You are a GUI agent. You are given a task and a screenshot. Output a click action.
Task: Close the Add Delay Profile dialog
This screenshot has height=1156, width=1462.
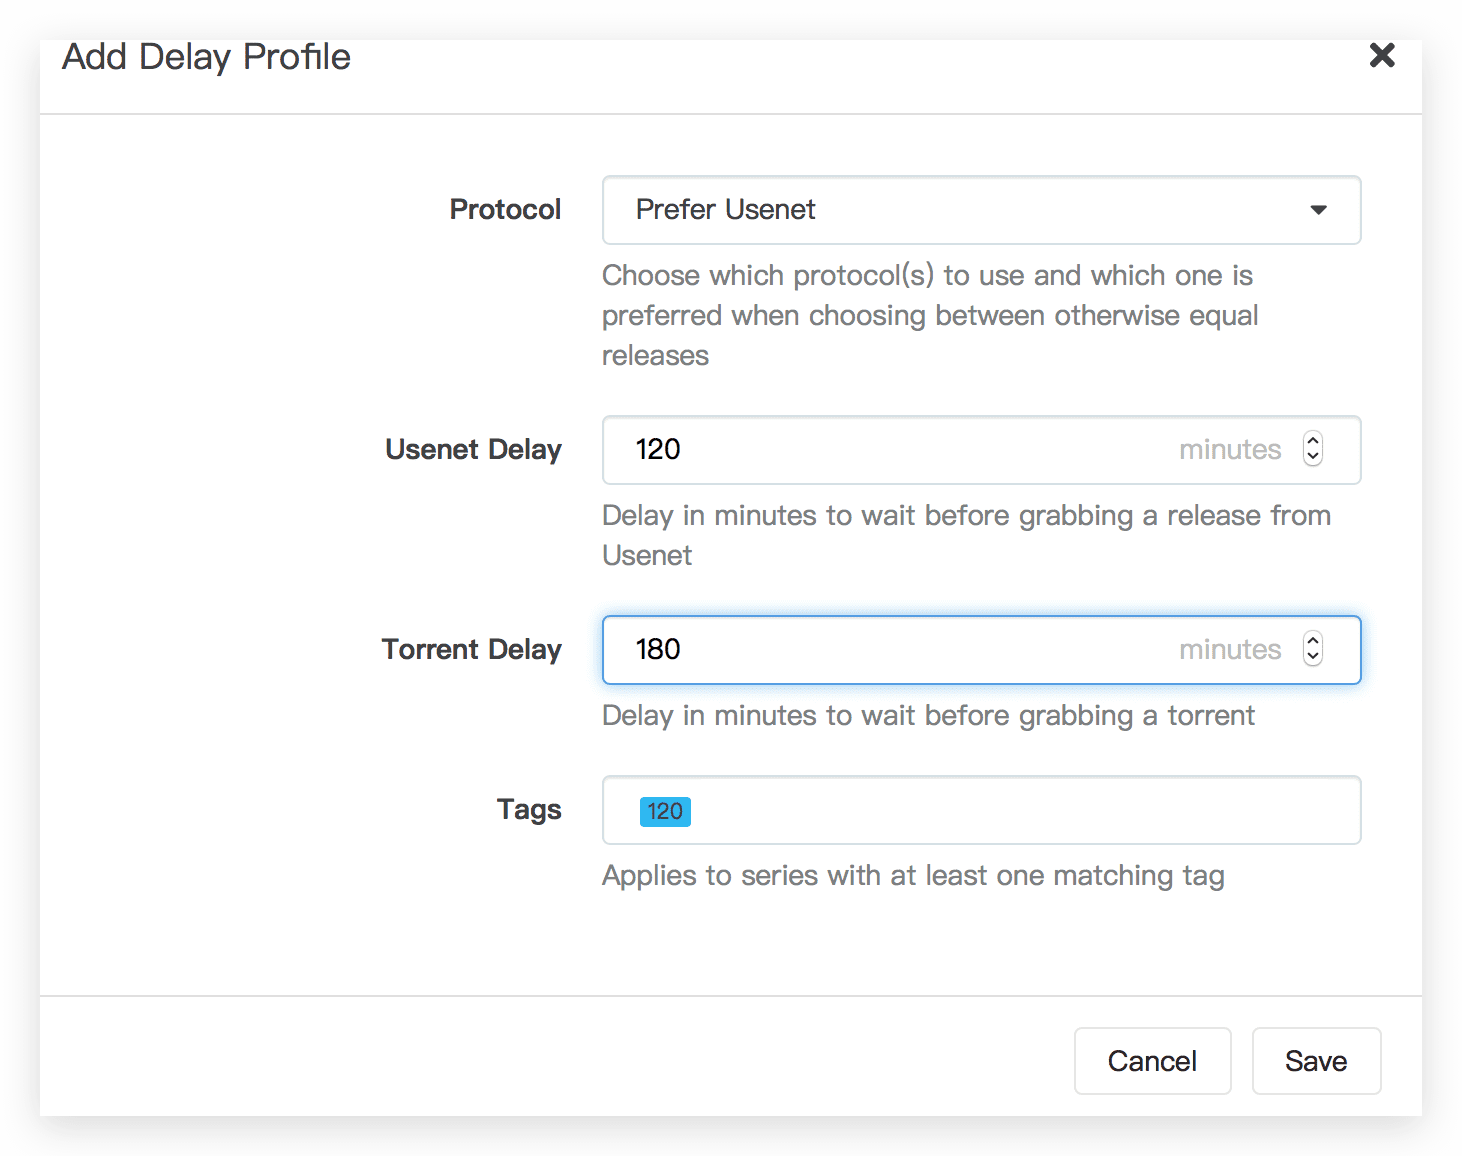1382,55
